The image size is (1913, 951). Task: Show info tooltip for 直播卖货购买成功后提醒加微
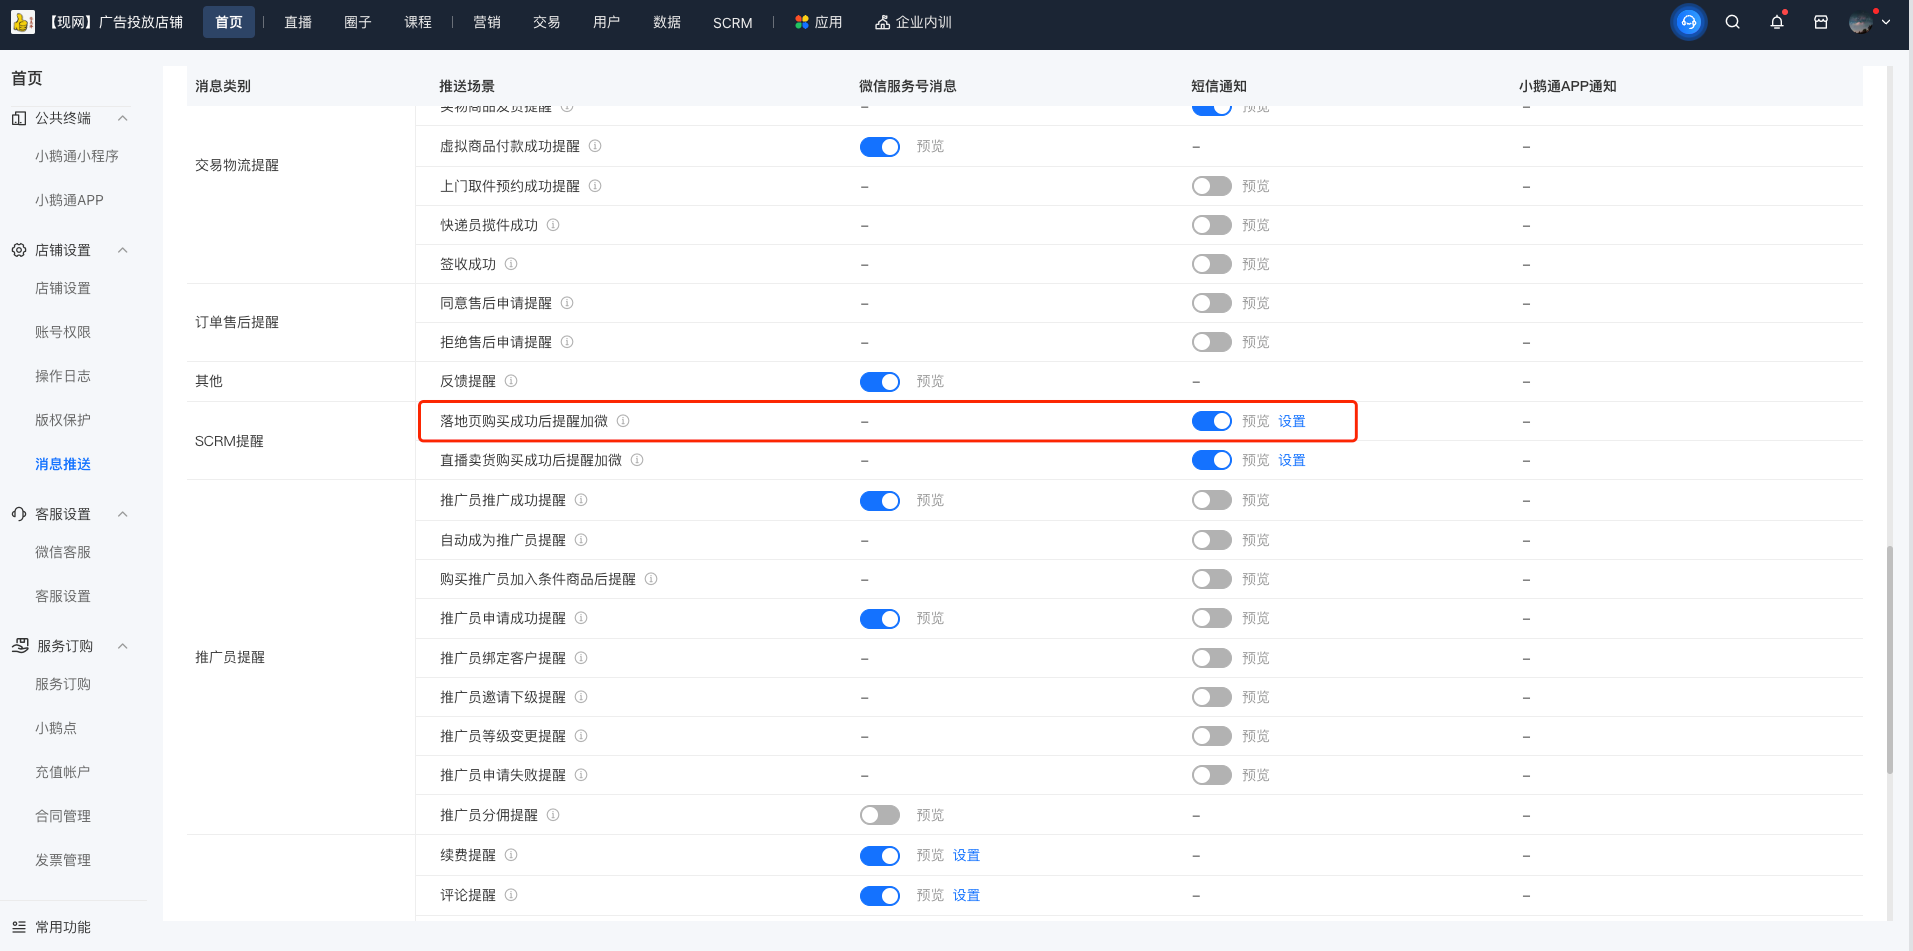tap(637, 460)
